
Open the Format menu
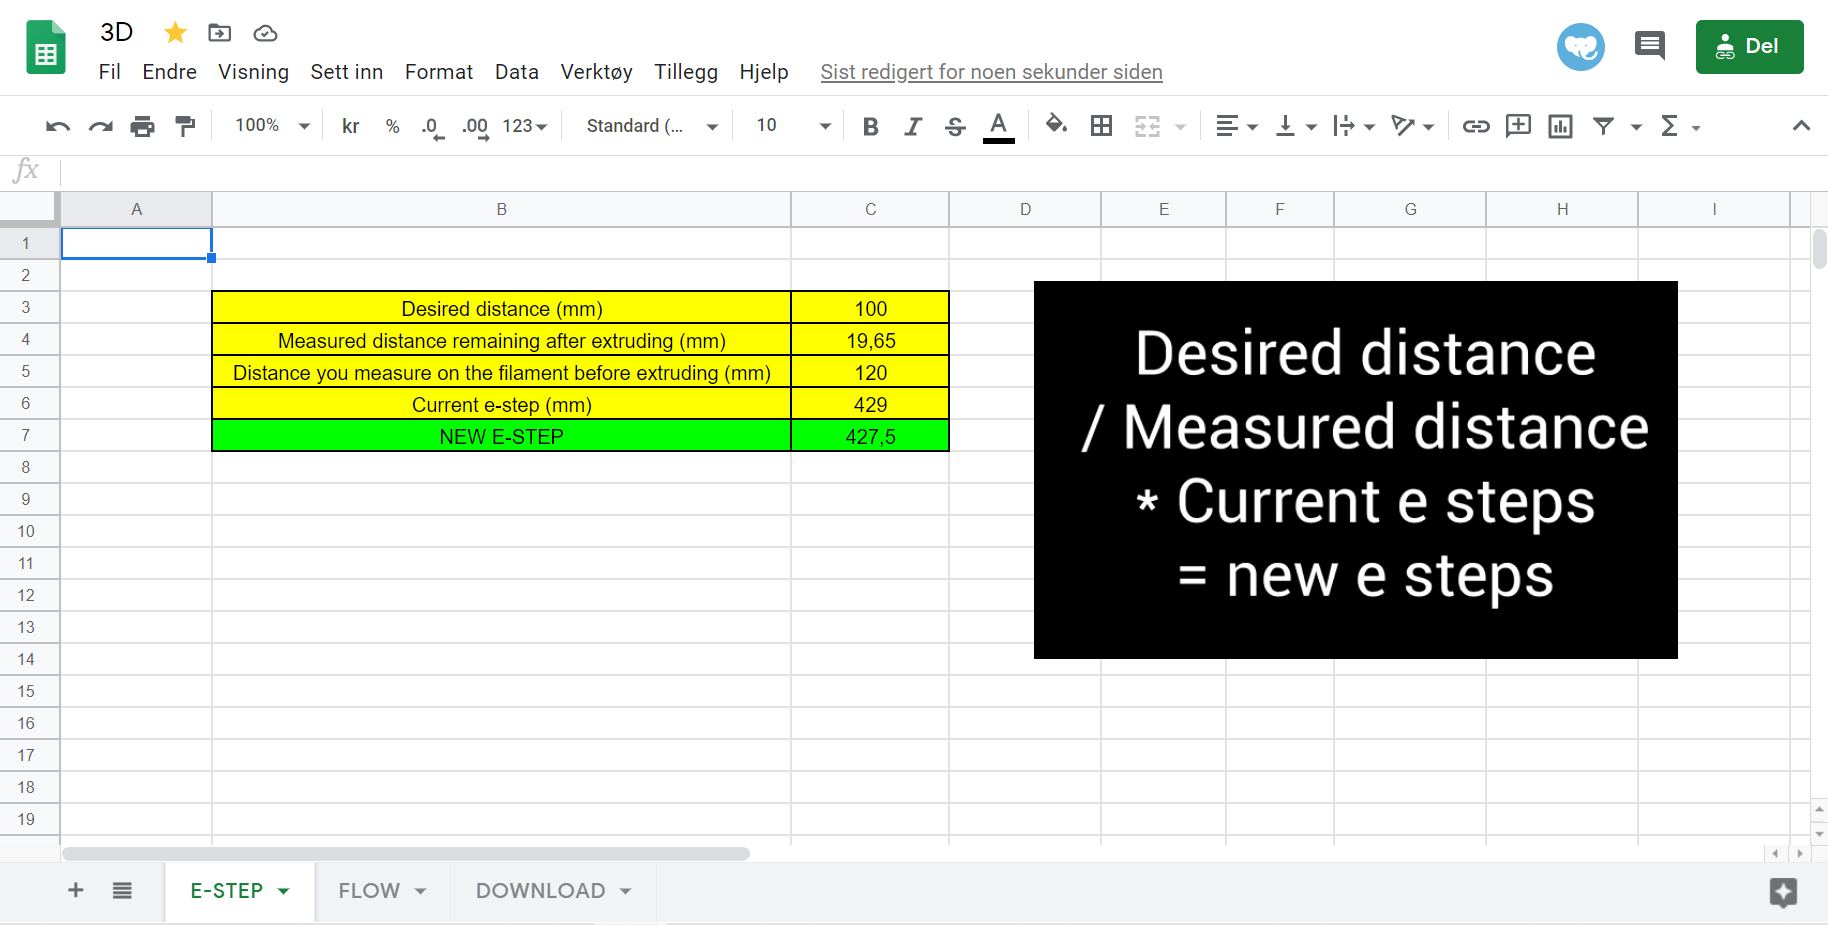(439, 72)
